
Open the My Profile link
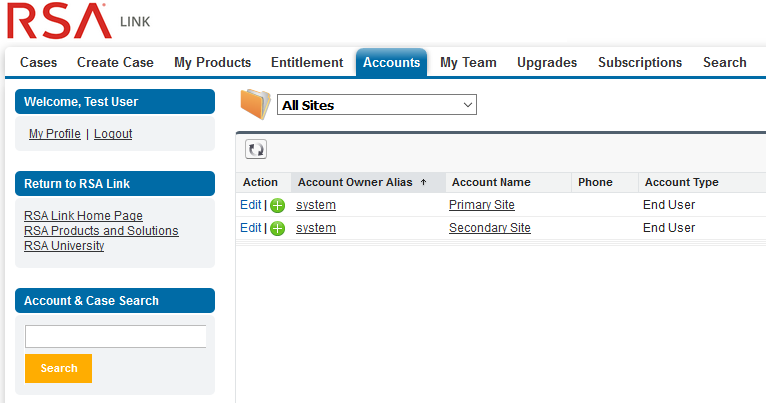[55, 134]
